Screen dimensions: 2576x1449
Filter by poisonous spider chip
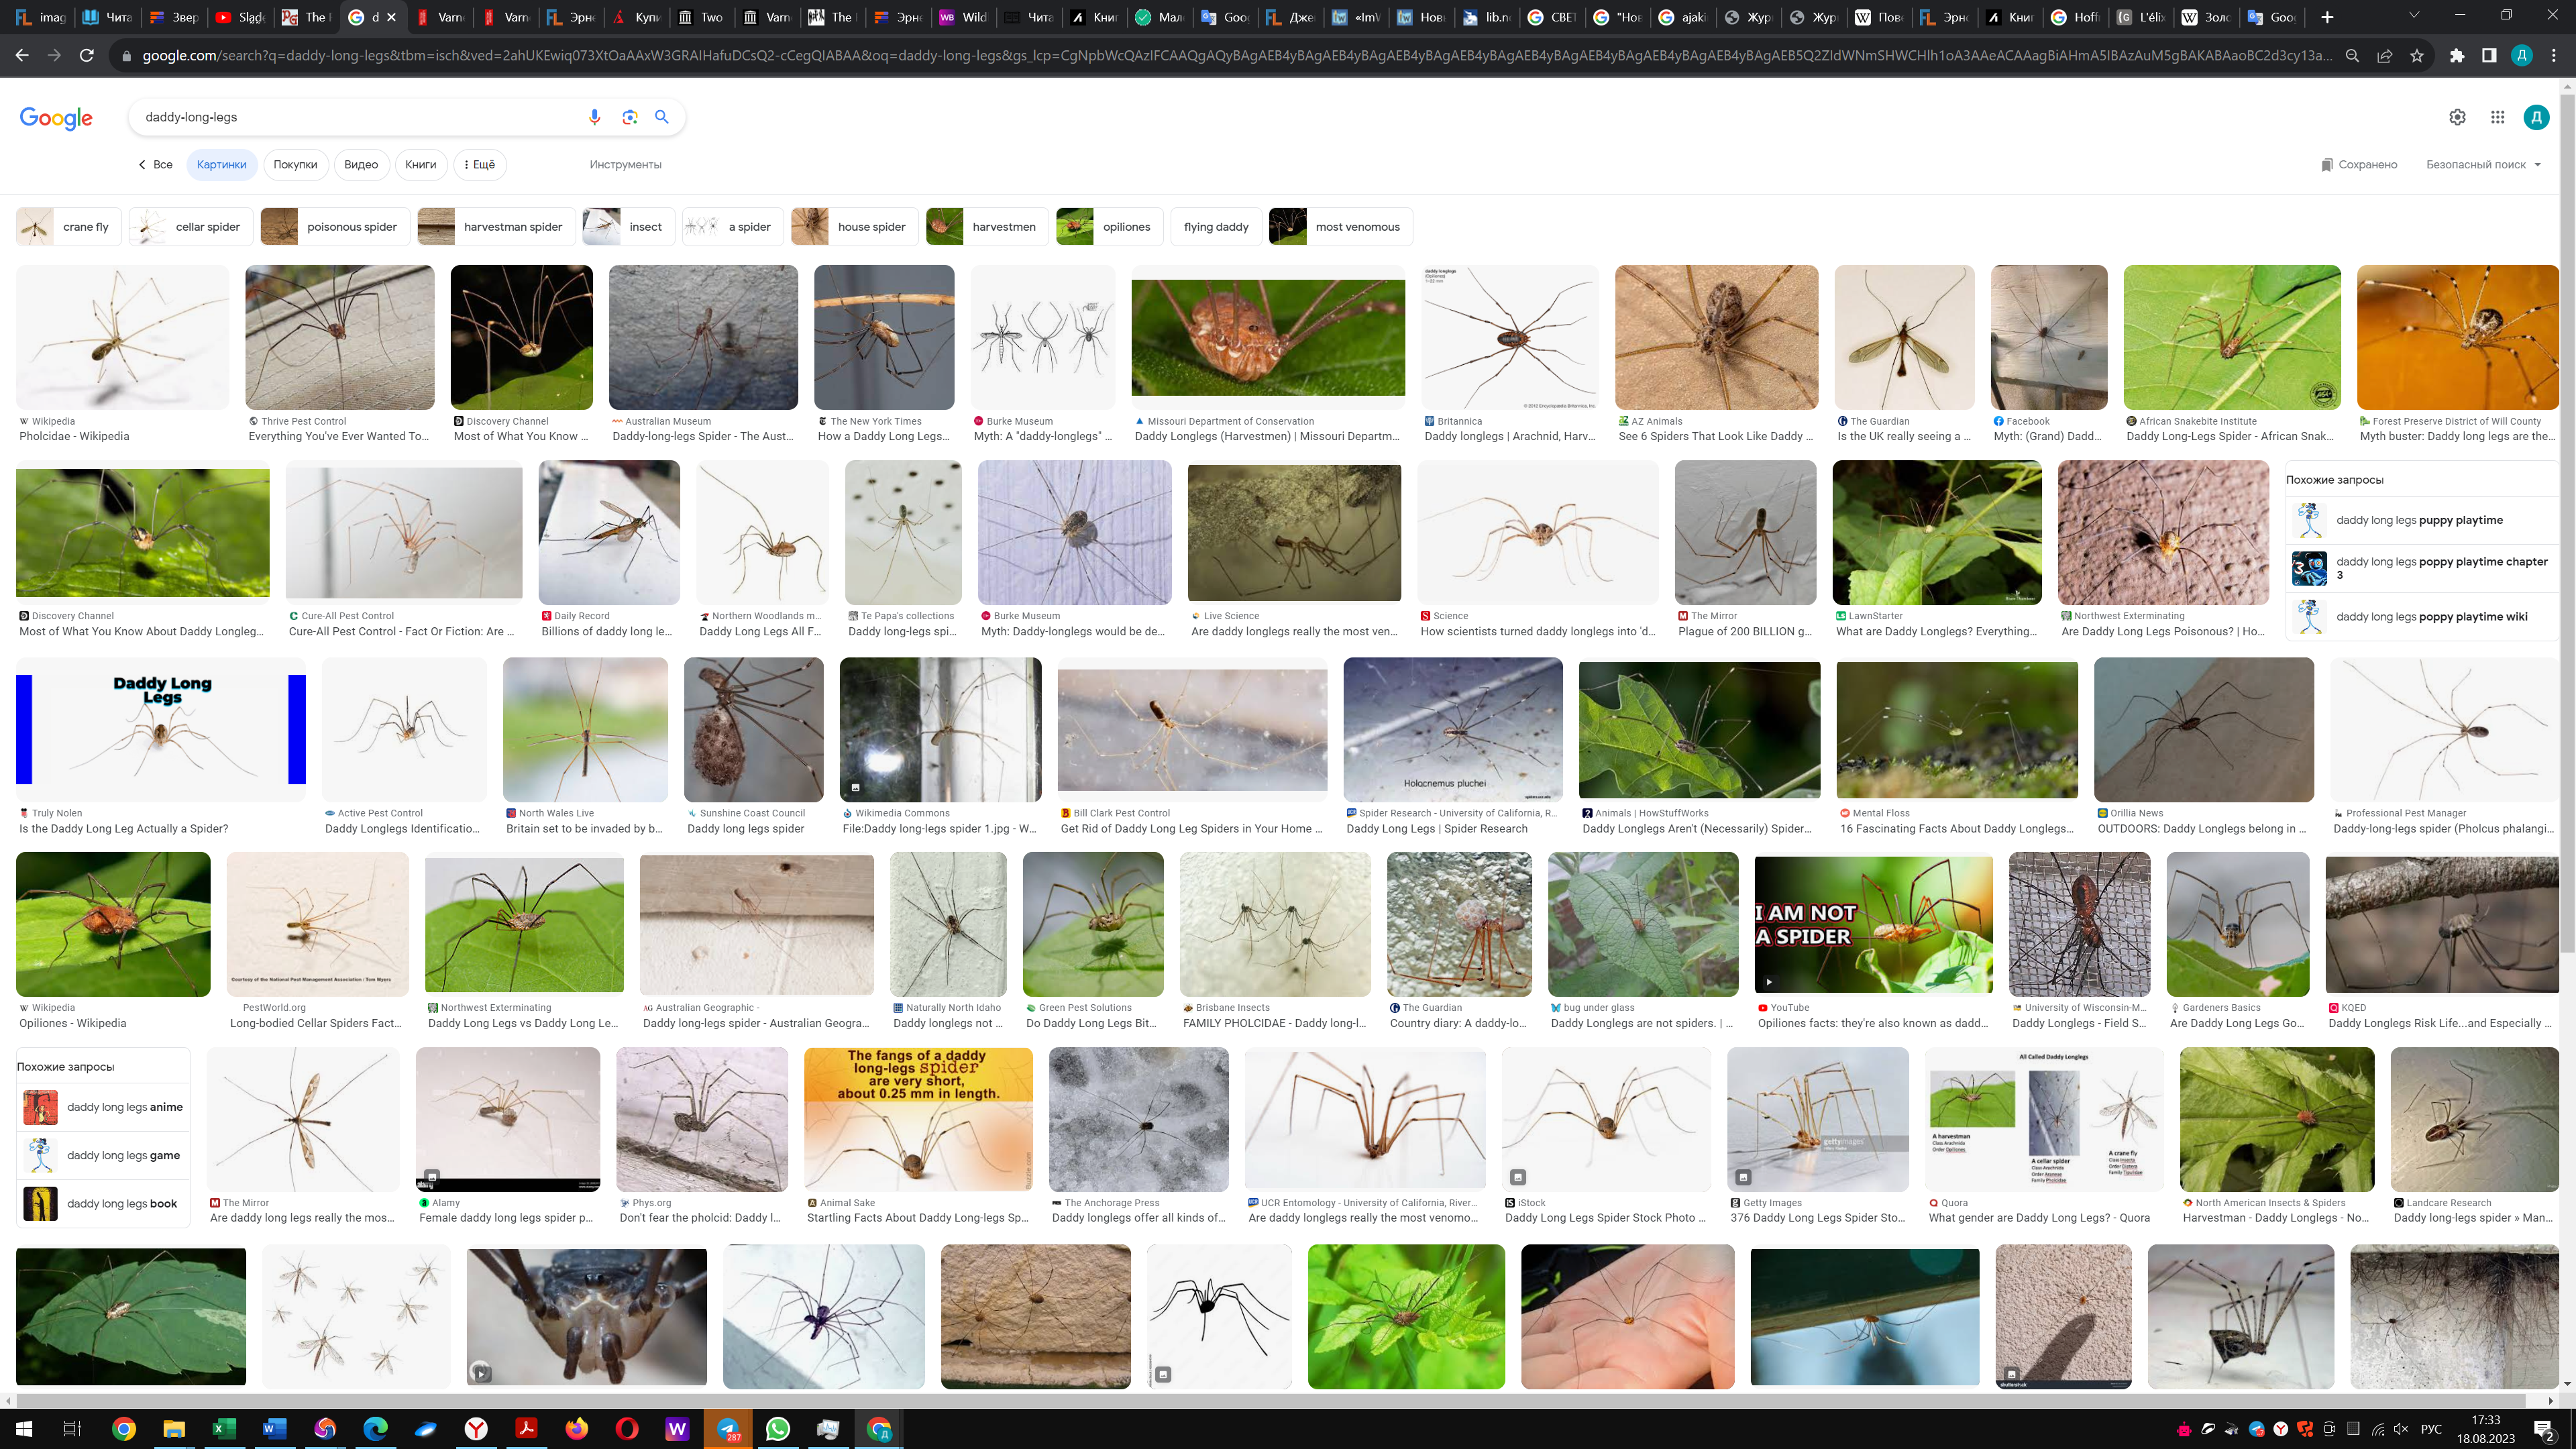[x=335, y=227]
